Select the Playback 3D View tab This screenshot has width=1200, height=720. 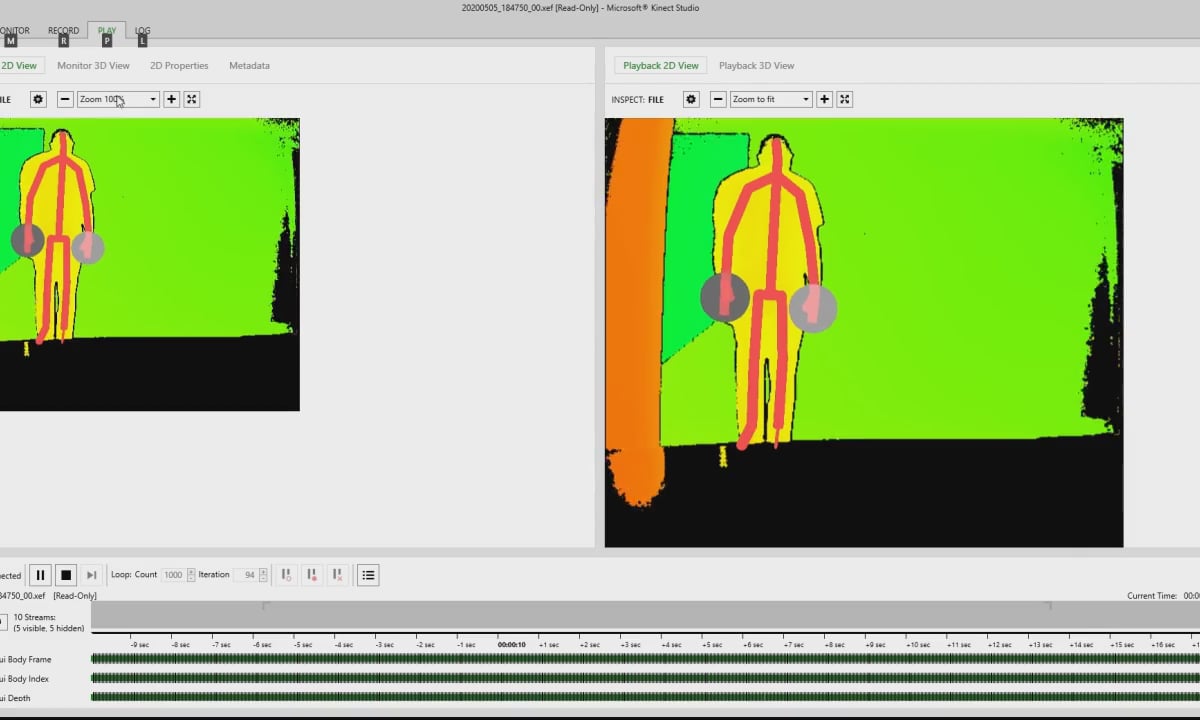pyautogui.click(x=756, y=66)
